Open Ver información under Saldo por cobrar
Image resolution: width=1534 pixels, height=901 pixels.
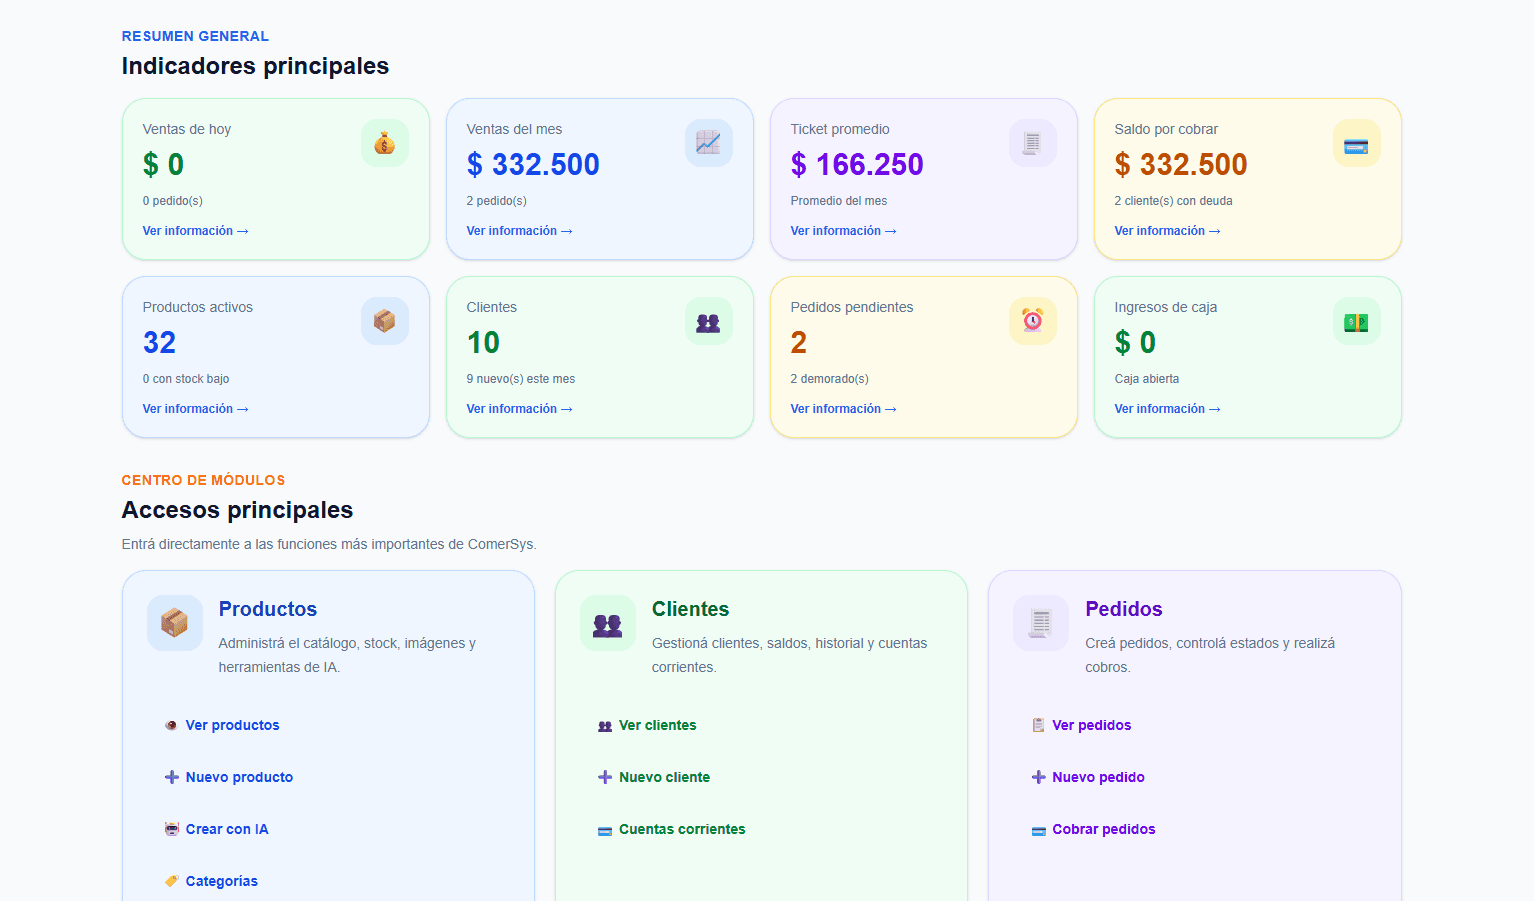(1167, 231)
